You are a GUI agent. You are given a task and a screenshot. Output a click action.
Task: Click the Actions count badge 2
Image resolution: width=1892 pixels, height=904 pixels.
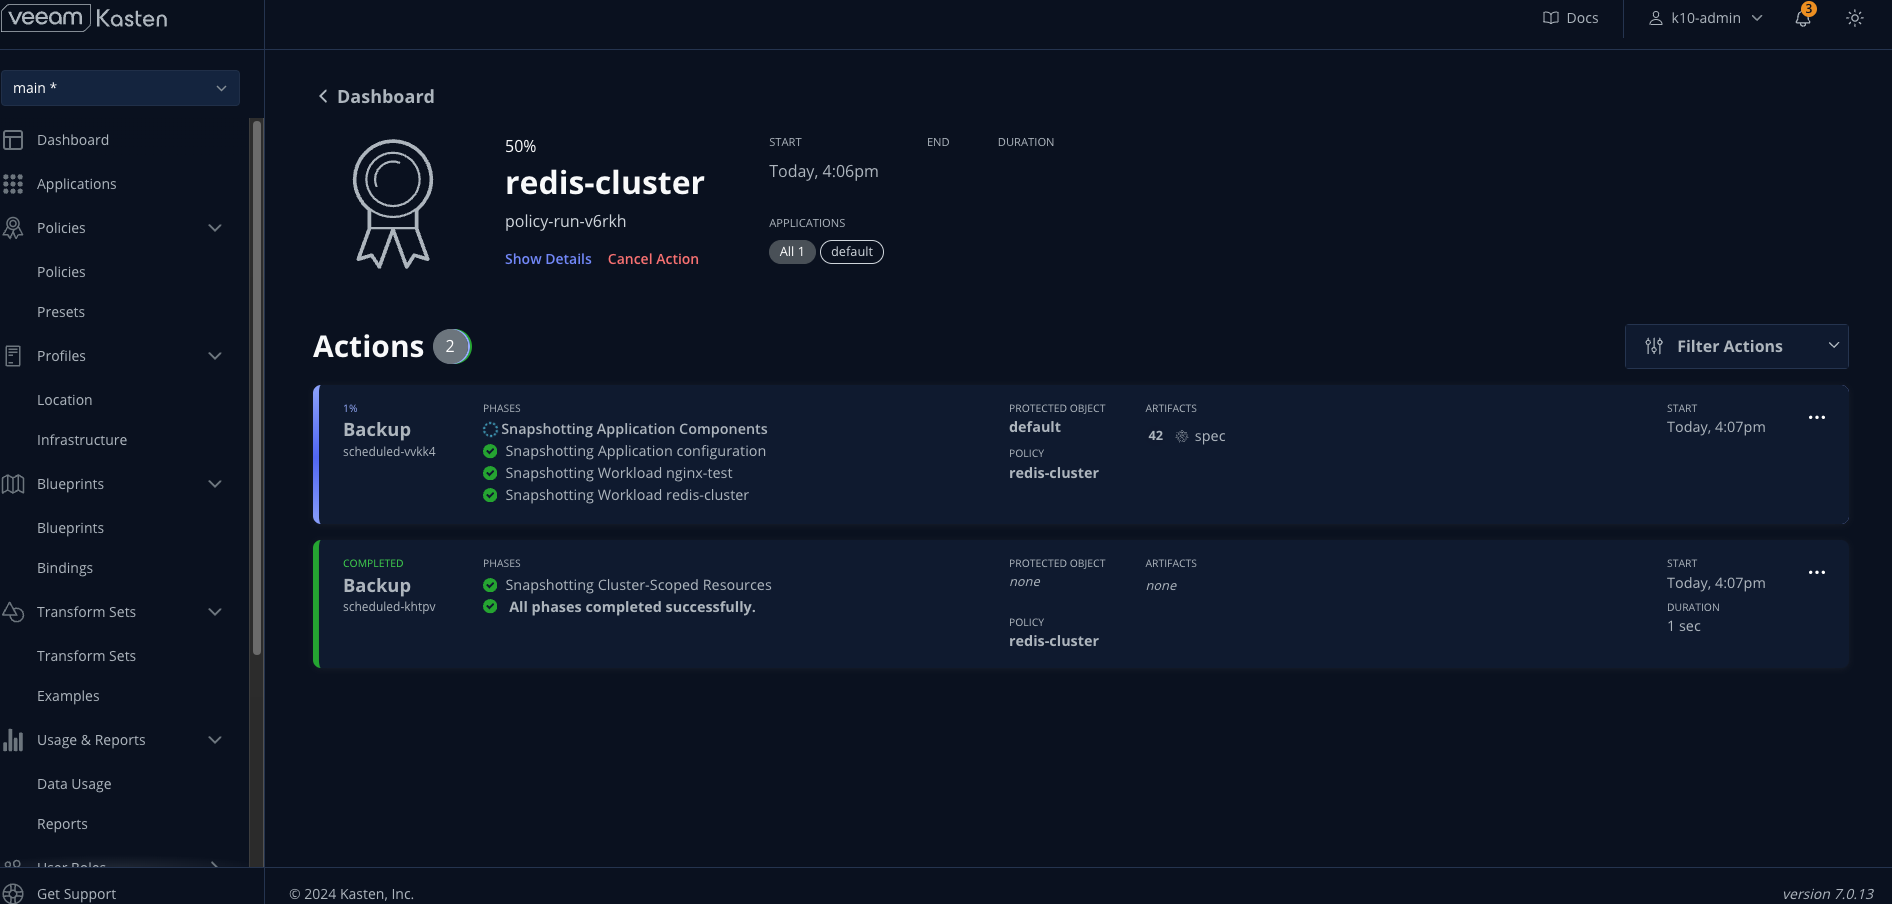[451, 346]
